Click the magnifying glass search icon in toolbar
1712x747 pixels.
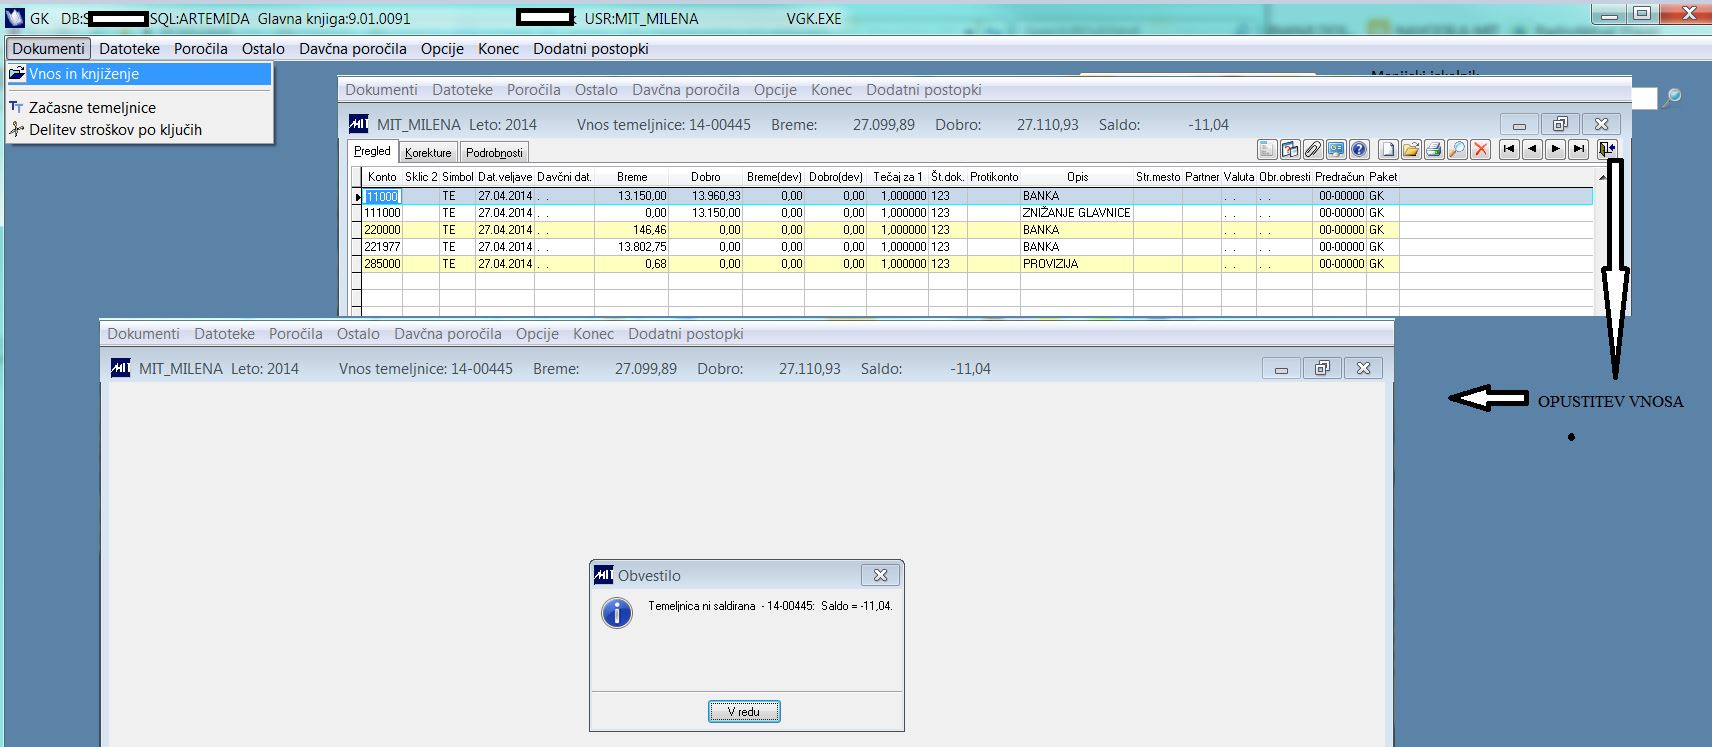pyautogui.click(x=1458, y=150)
